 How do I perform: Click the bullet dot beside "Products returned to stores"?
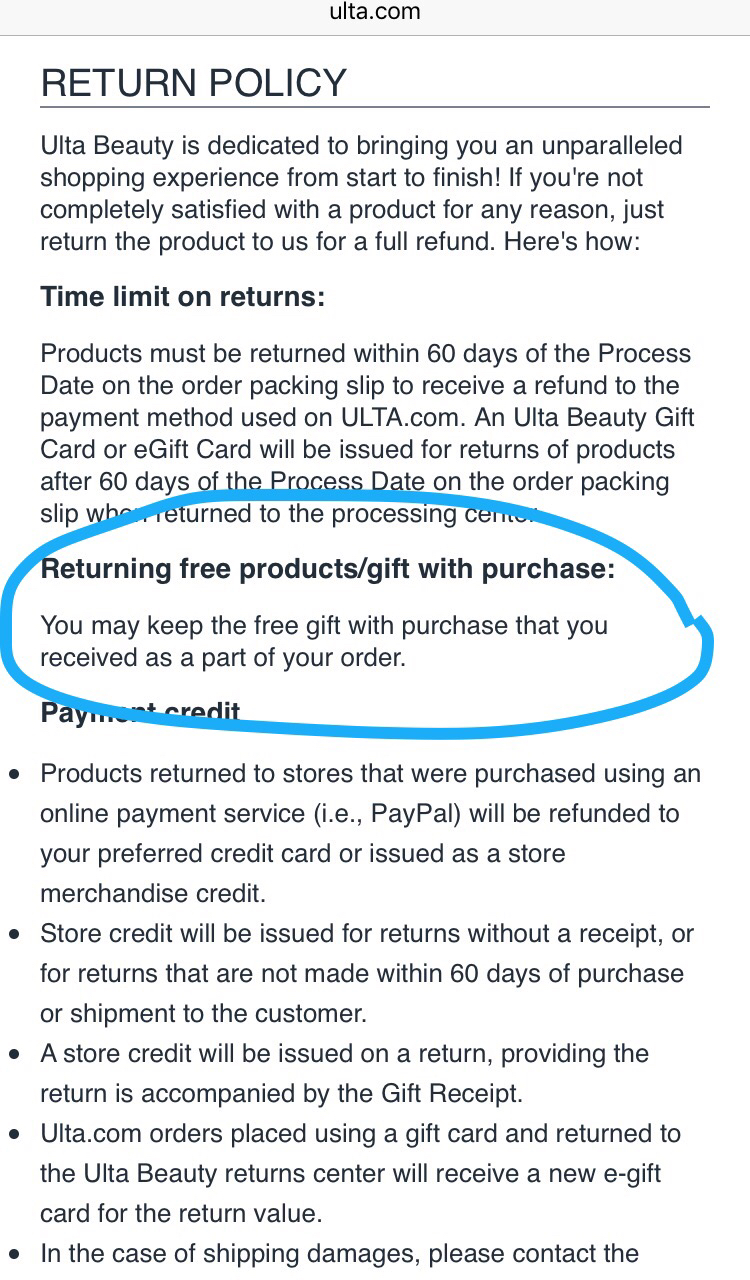pyautogui.click(x=14, y=775)
